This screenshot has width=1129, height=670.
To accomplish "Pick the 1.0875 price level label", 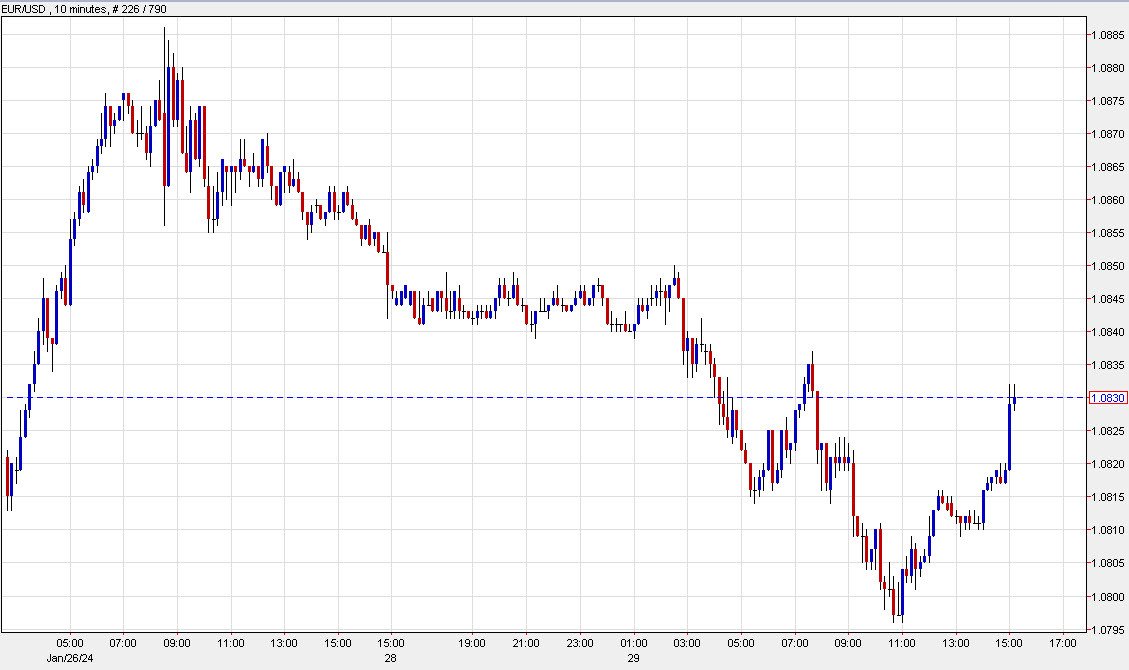I will 1107,101.
